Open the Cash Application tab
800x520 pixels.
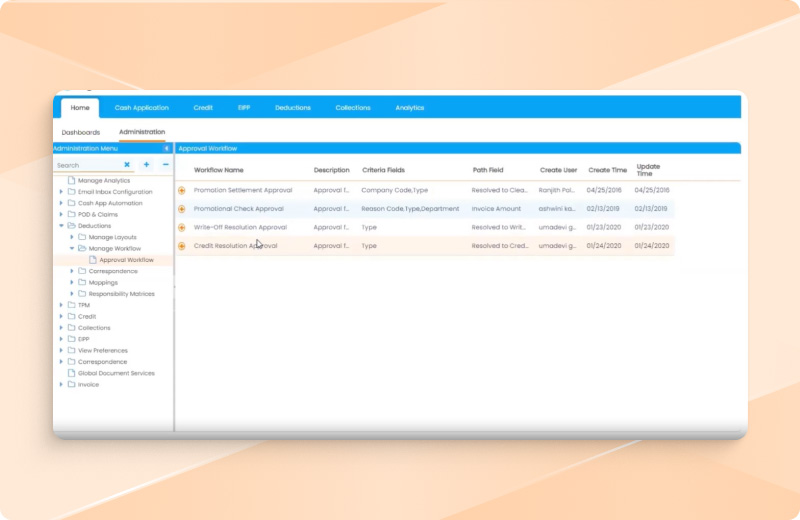coord(141,108)
